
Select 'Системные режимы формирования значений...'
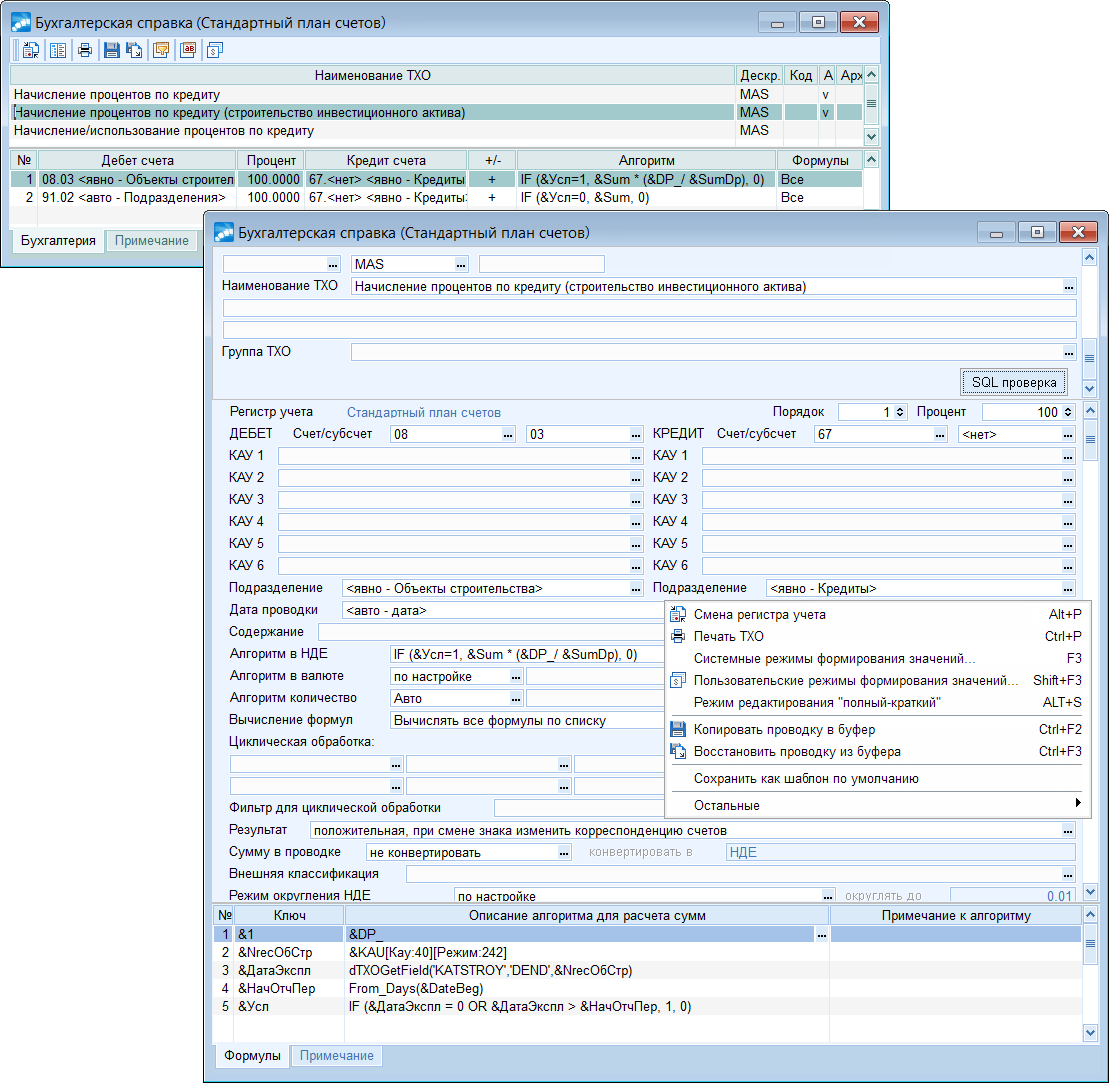[877, 659]
